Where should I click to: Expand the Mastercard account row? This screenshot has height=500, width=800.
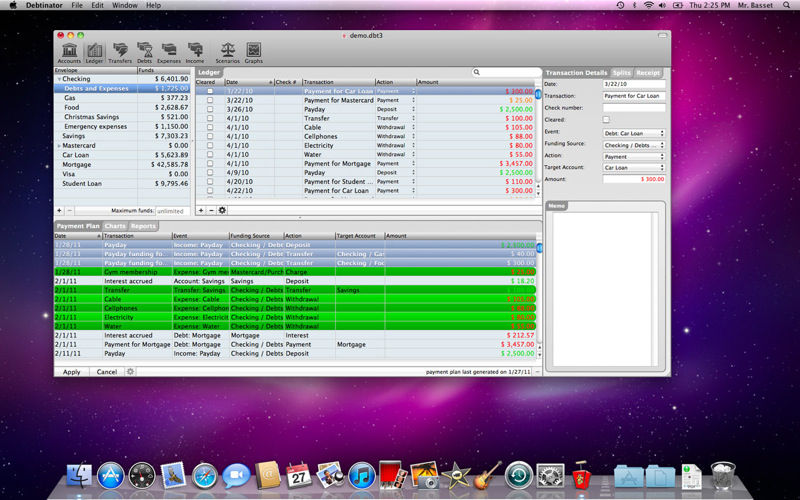click(59, 146)
